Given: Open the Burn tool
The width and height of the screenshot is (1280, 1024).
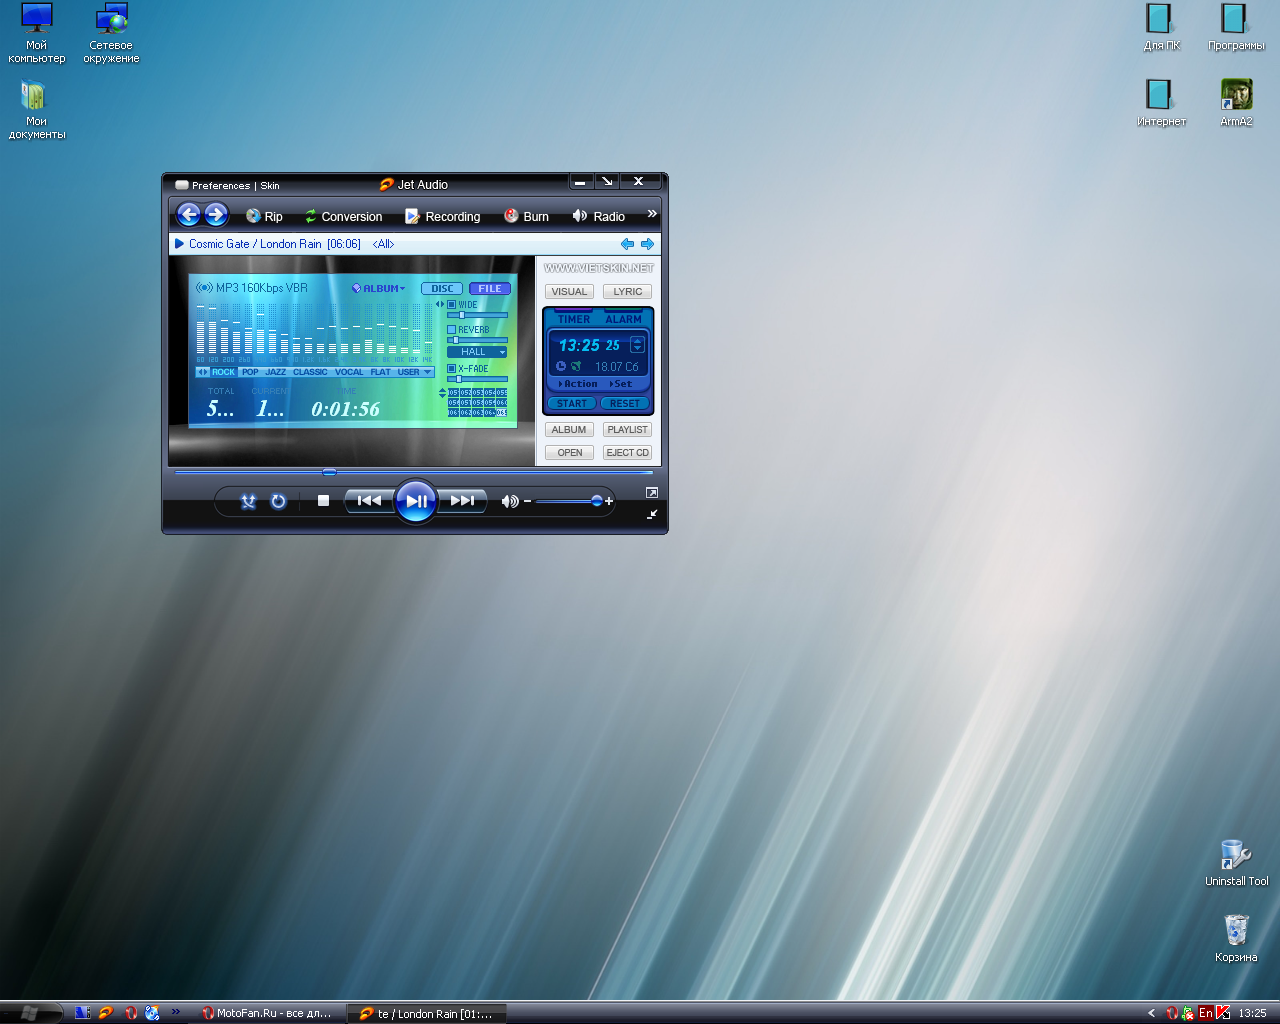Looking at the screenshot, I should 526,216.
